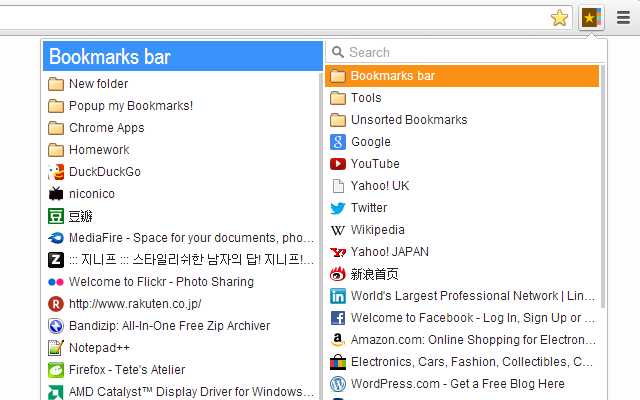Open Wikipedia bookmark text

pyautogui.click(x=378, y=230)
